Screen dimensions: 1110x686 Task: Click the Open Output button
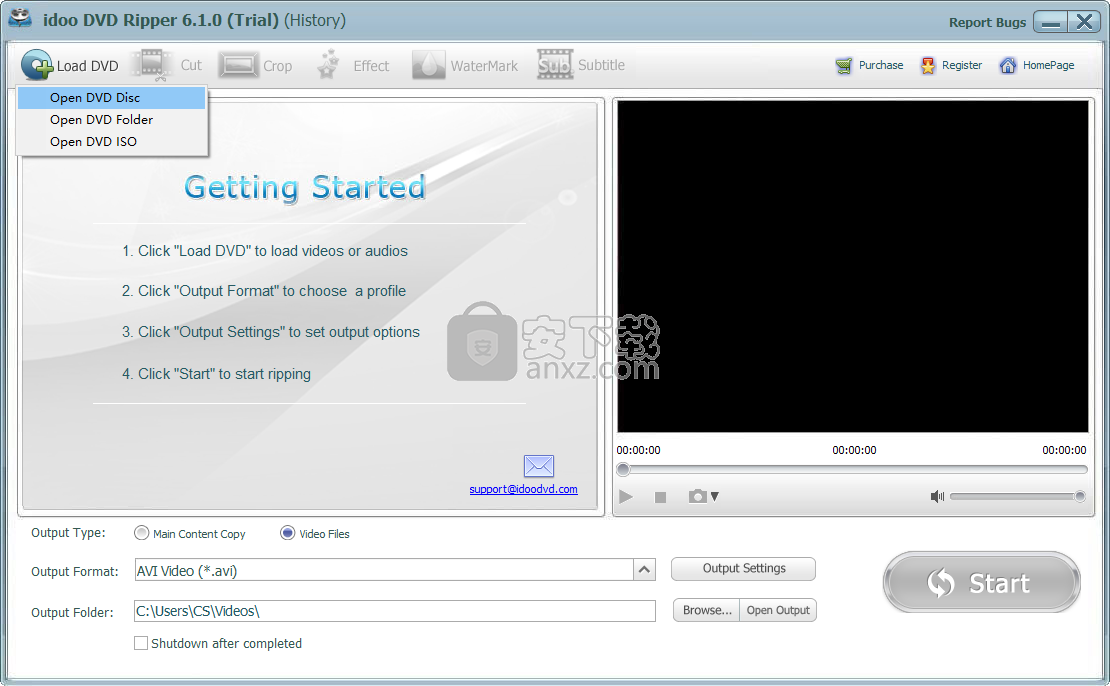pos(778,610)
